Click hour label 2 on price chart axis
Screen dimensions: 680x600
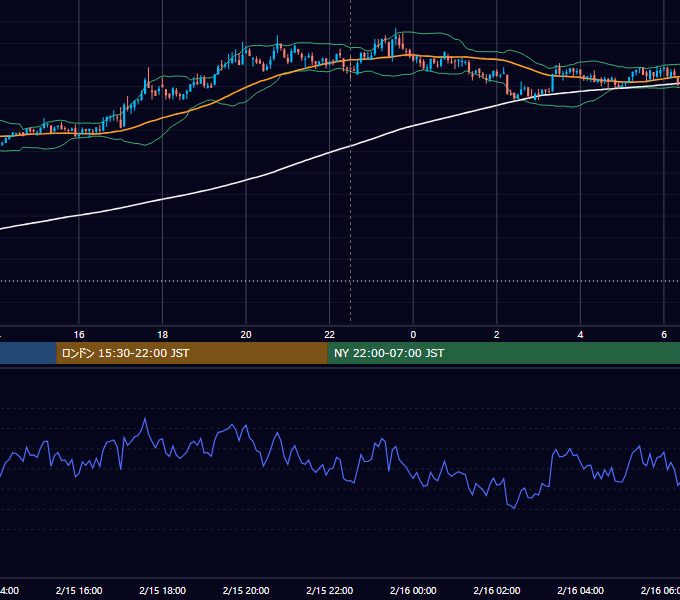(497, 335)
